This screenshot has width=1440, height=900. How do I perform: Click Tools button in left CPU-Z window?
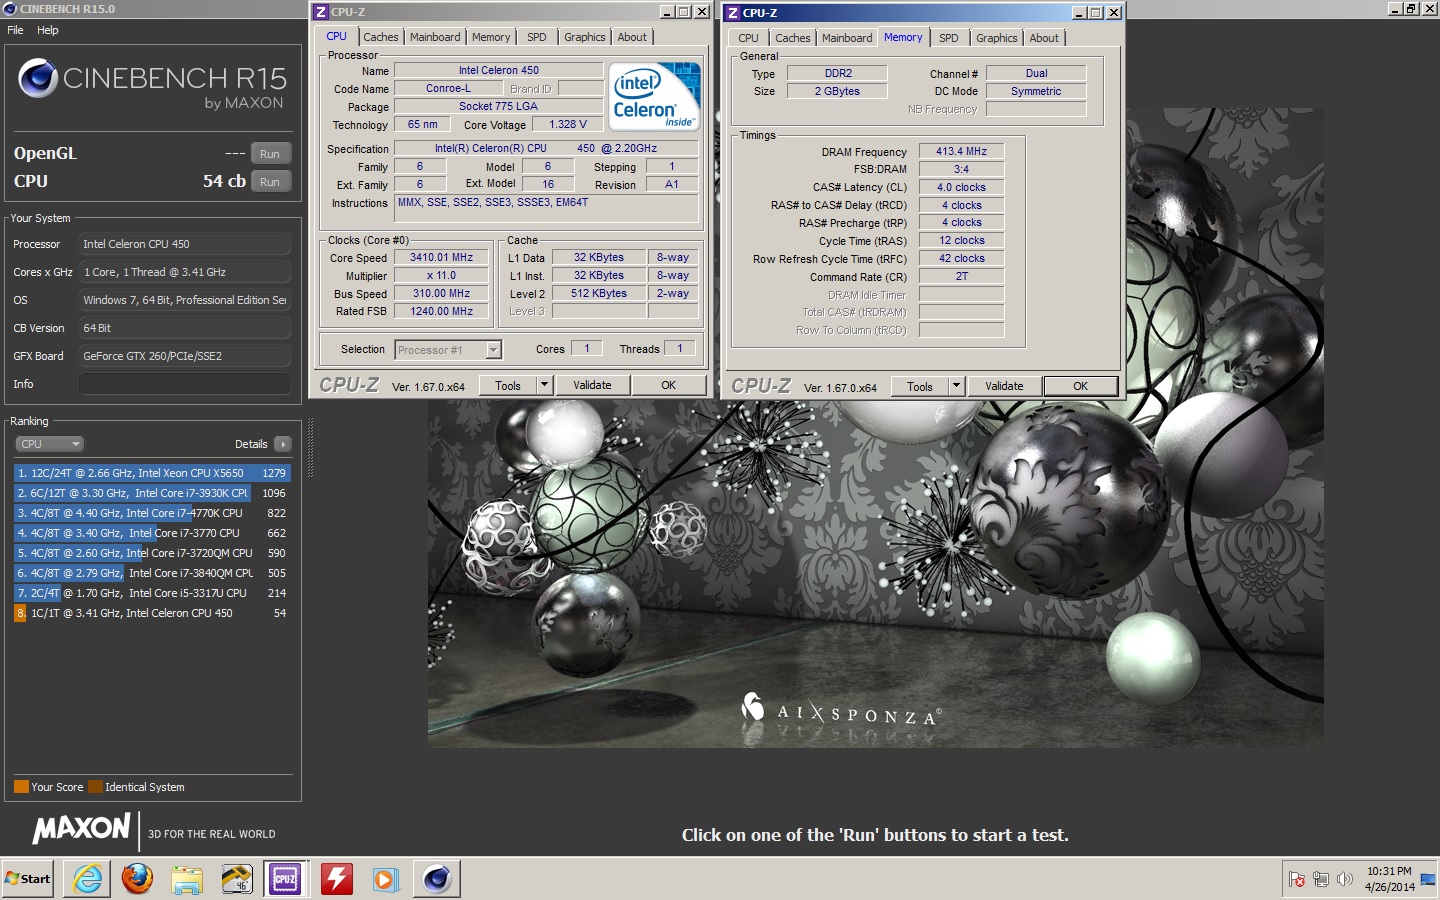tap(508, 386)
